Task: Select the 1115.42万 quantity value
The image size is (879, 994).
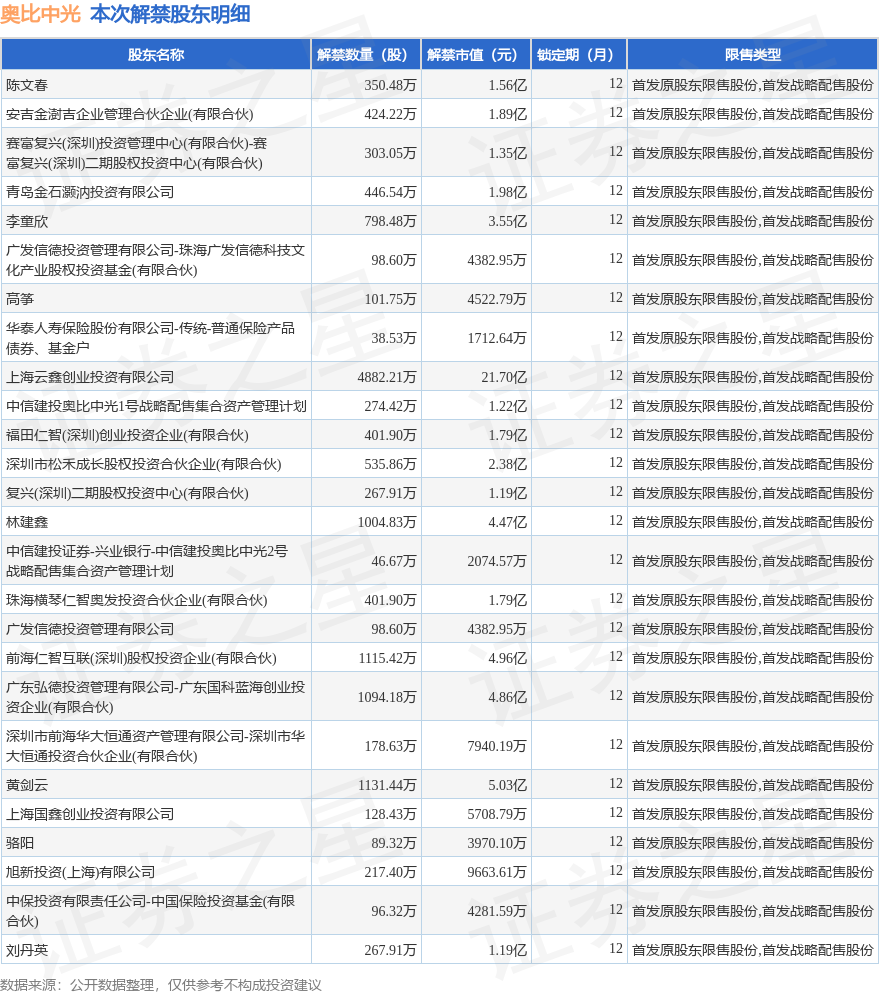Action: [x=387, y=659]
